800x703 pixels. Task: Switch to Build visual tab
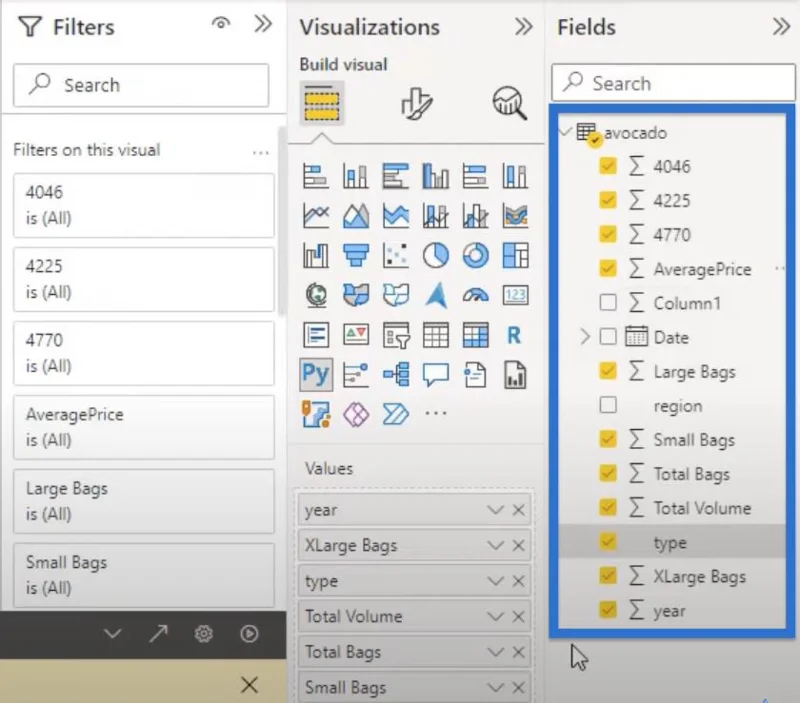click(x=321, y=103)
